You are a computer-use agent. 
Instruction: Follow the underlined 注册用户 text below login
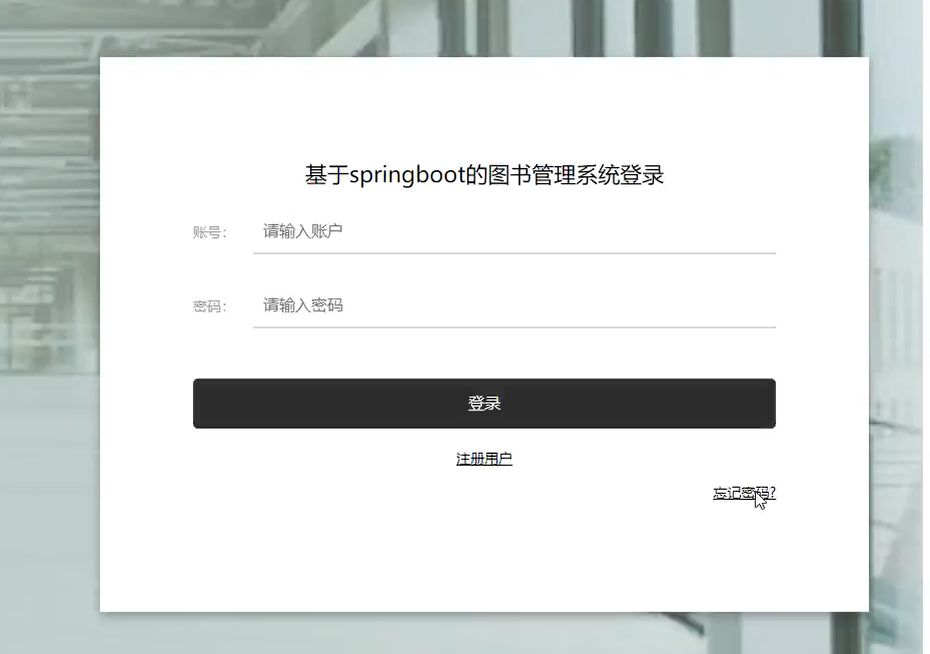pyautogui.click(x=484, y=459)
